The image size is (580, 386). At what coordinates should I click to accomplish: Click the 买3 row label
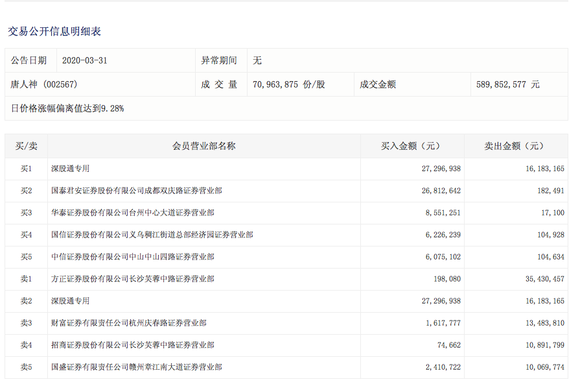point(26,213)
